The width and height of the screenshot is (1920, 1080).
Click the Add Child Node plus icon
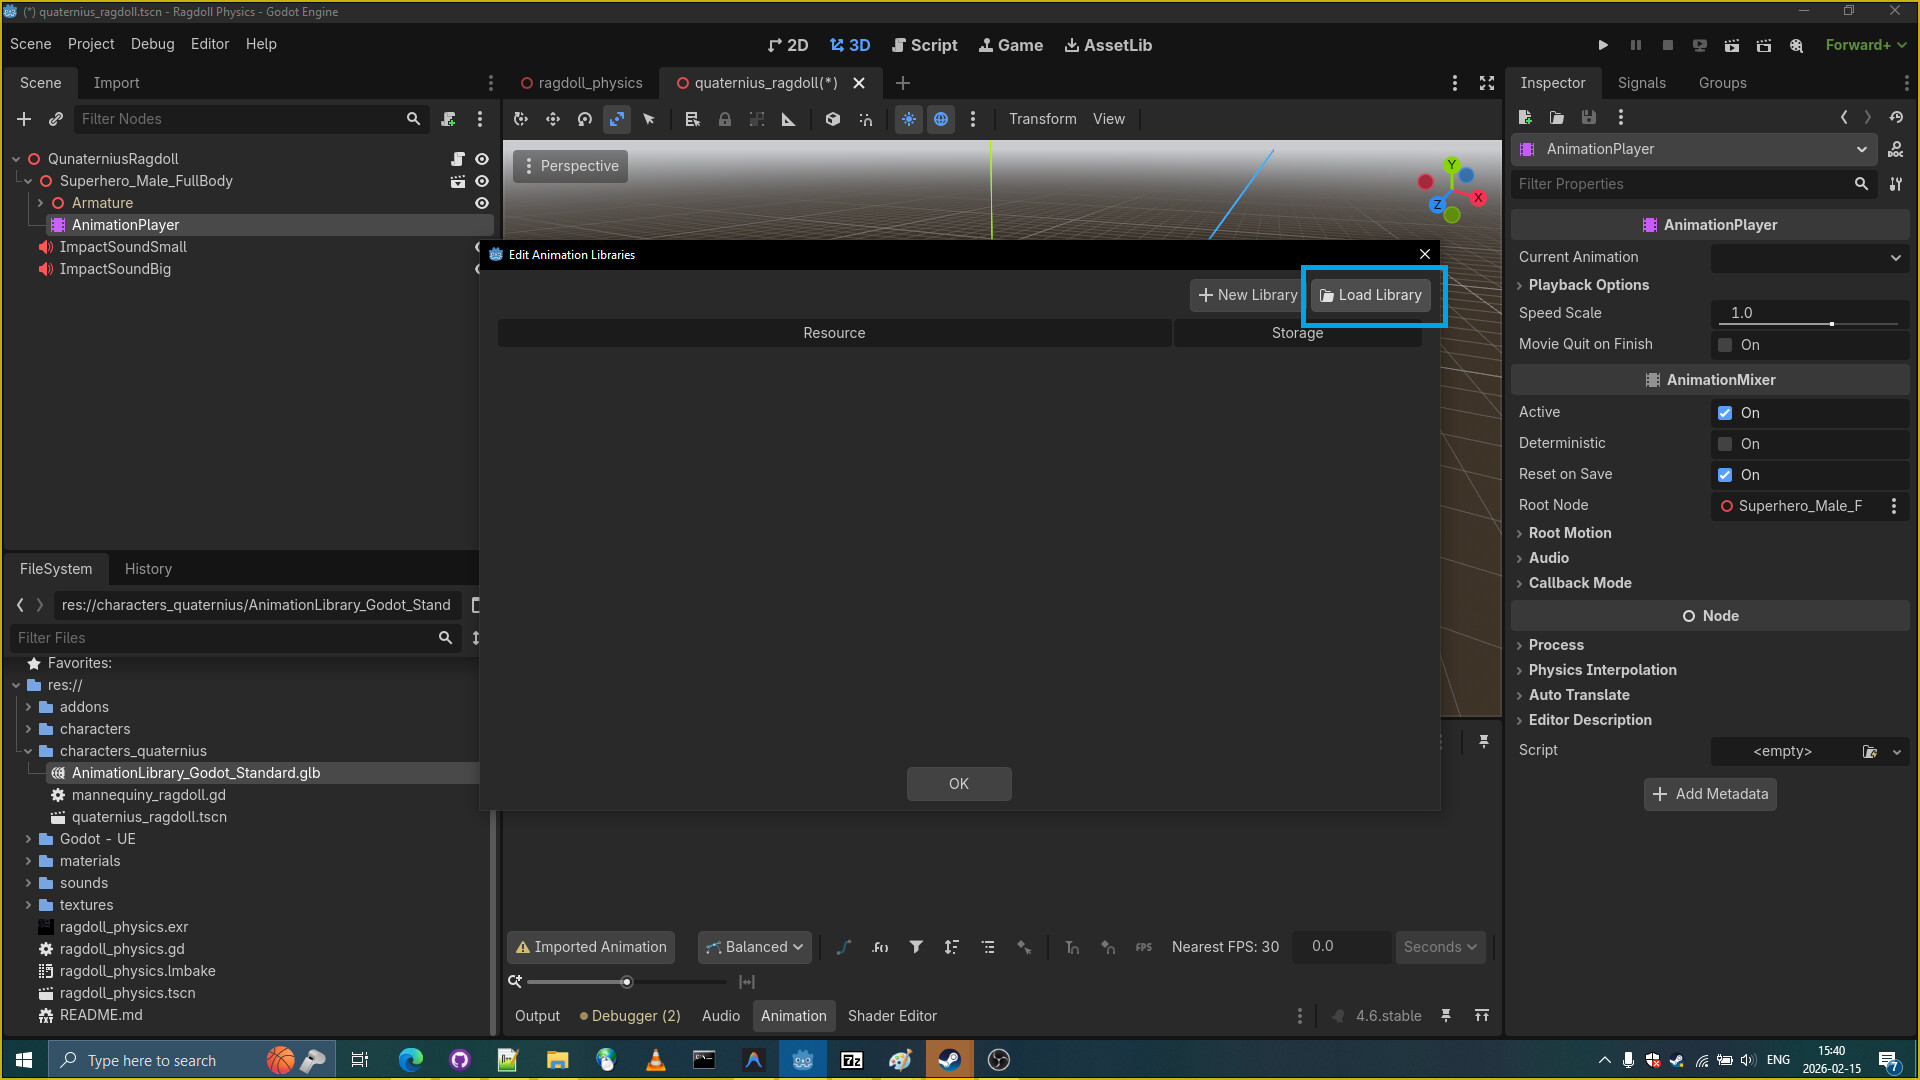click(24, 119)
